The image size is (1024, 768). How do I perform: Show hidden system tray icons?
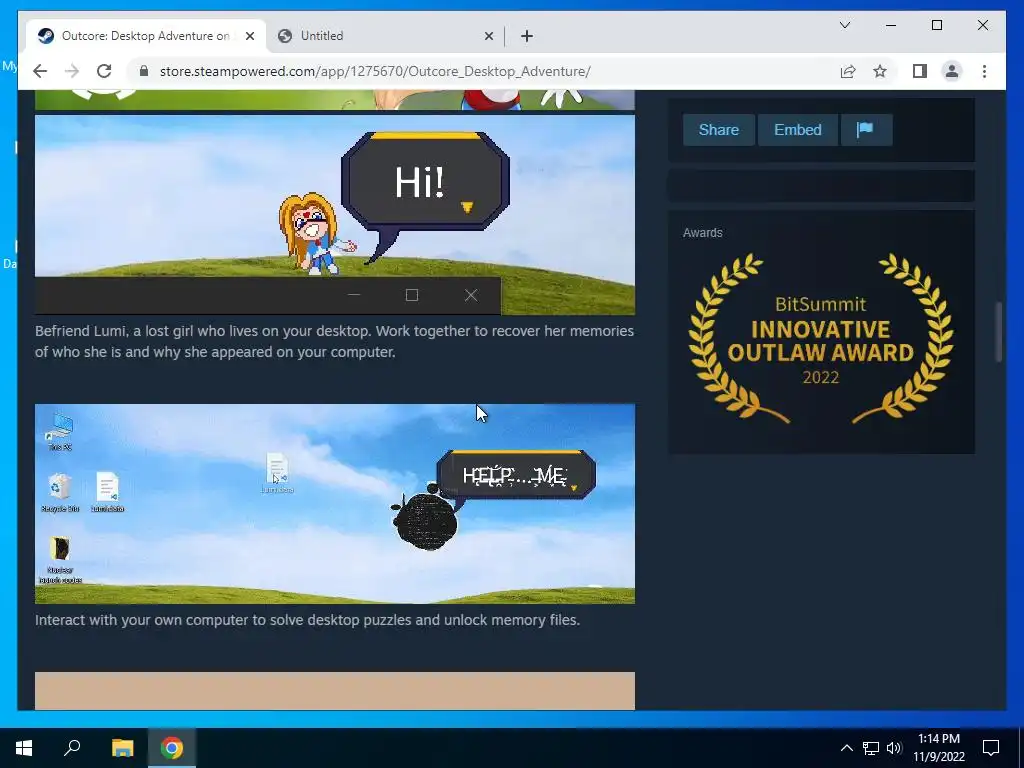click(x=846, y=748)
